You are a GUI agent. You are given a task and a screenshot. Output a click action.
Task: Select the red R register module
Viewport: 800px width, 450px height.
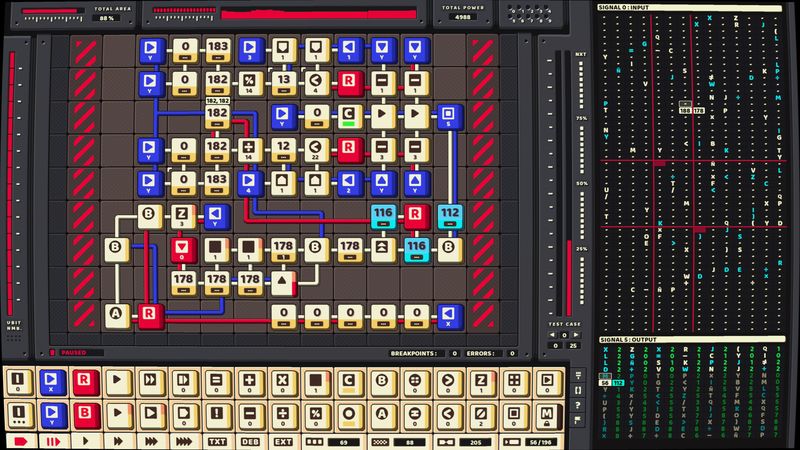tap(86, 381)
